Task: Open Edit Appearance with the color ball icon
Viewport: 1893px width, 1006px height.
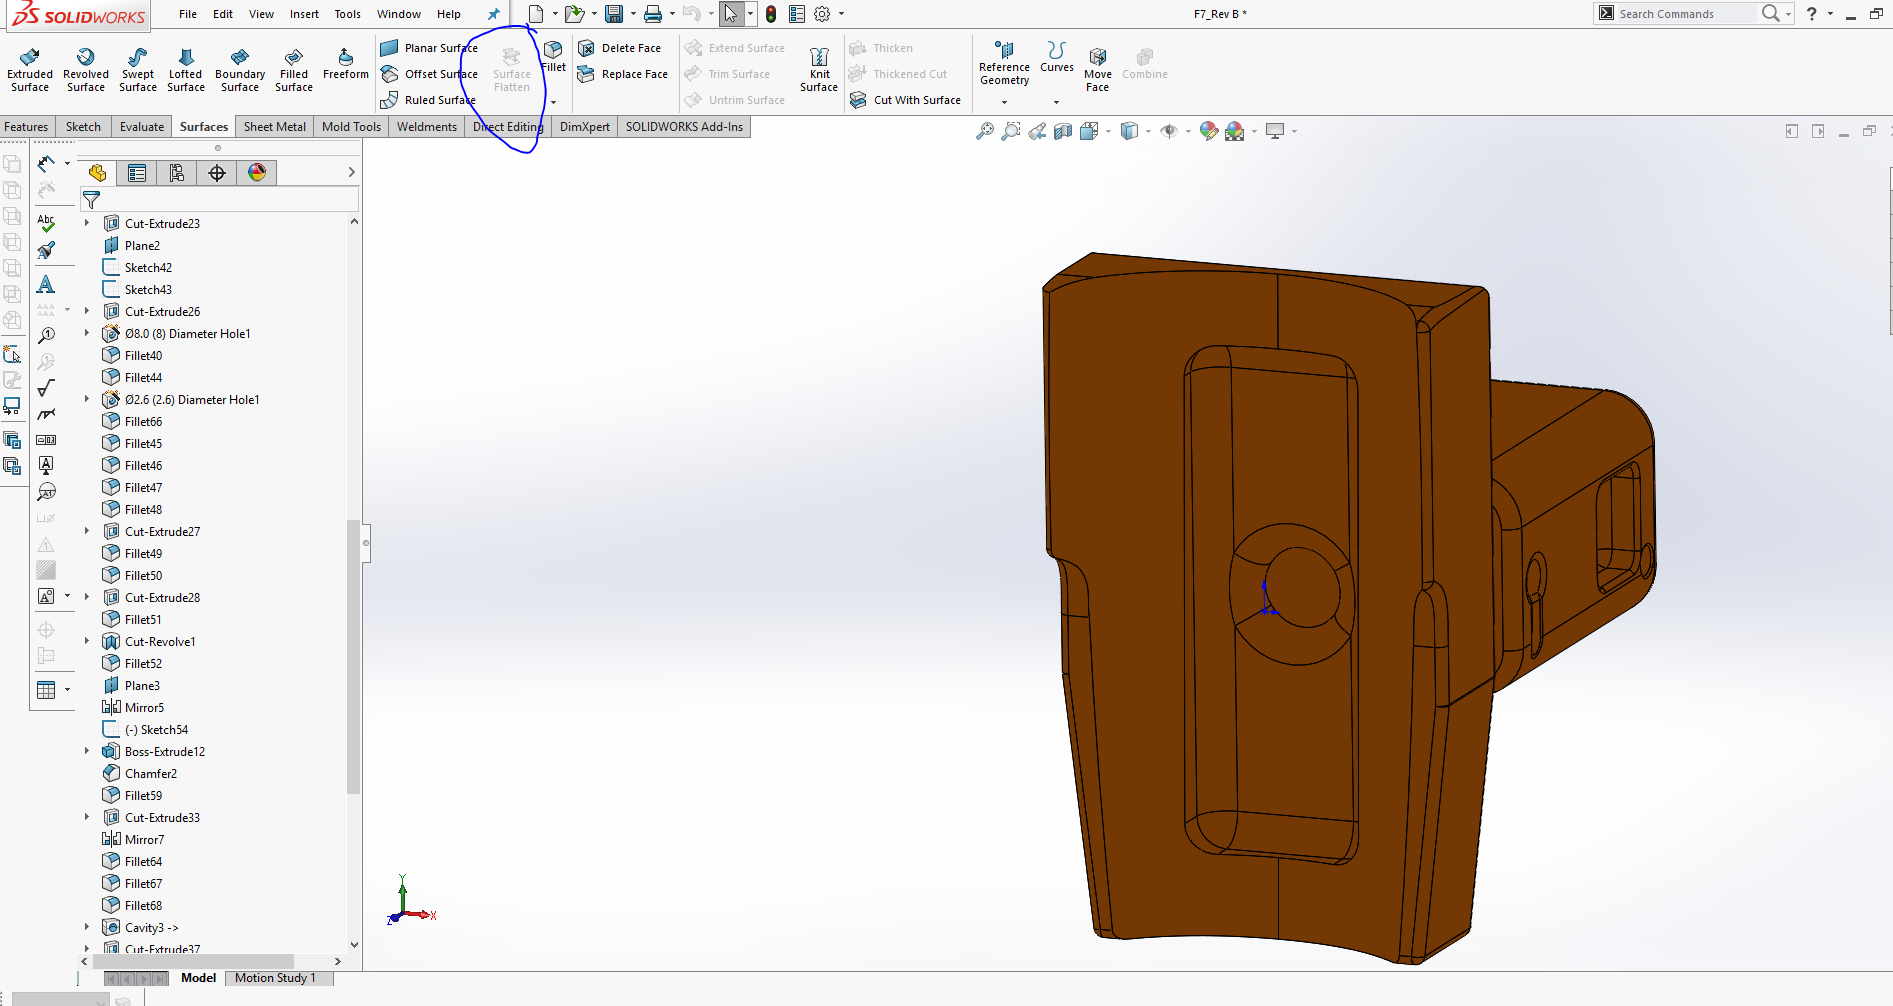Action: [1208, 131]
